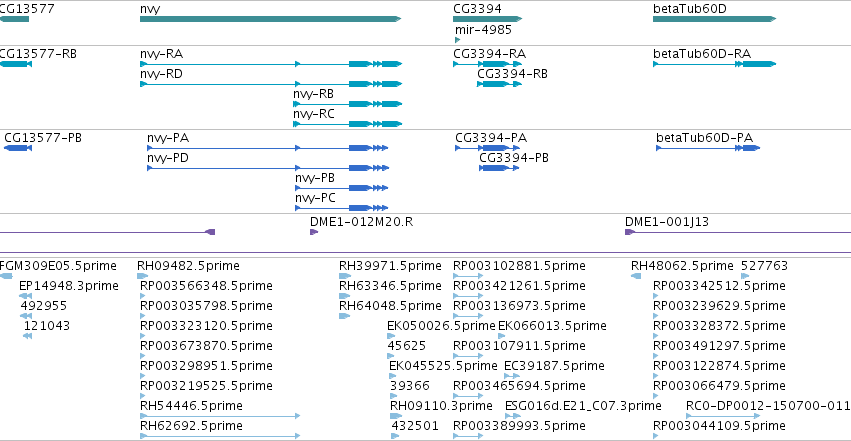Select EST RP003491297.5prime
The height and width of the screenshot is (441, 851).
(656, 356)
